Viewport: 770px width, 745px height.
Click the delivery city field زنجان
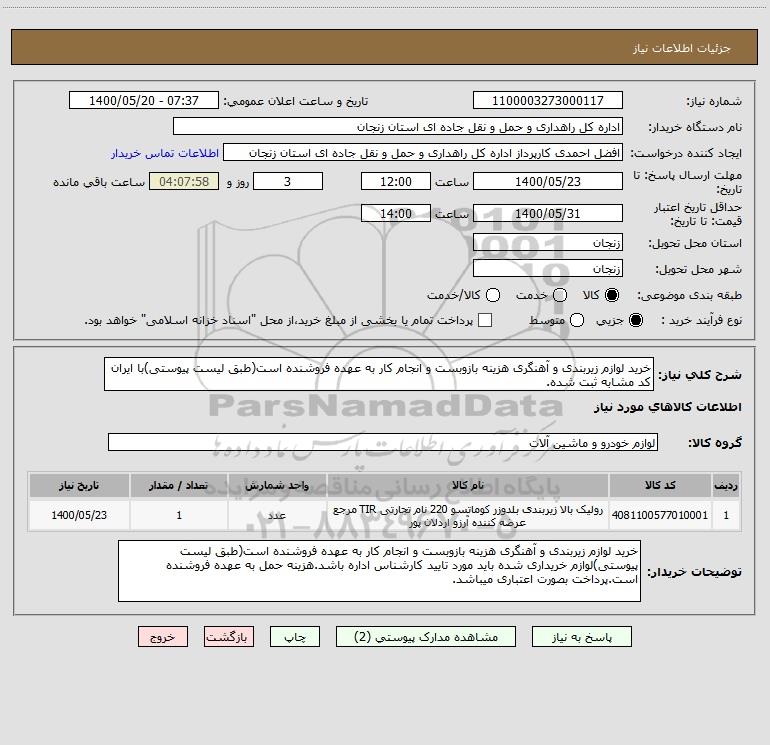(548, 269)
